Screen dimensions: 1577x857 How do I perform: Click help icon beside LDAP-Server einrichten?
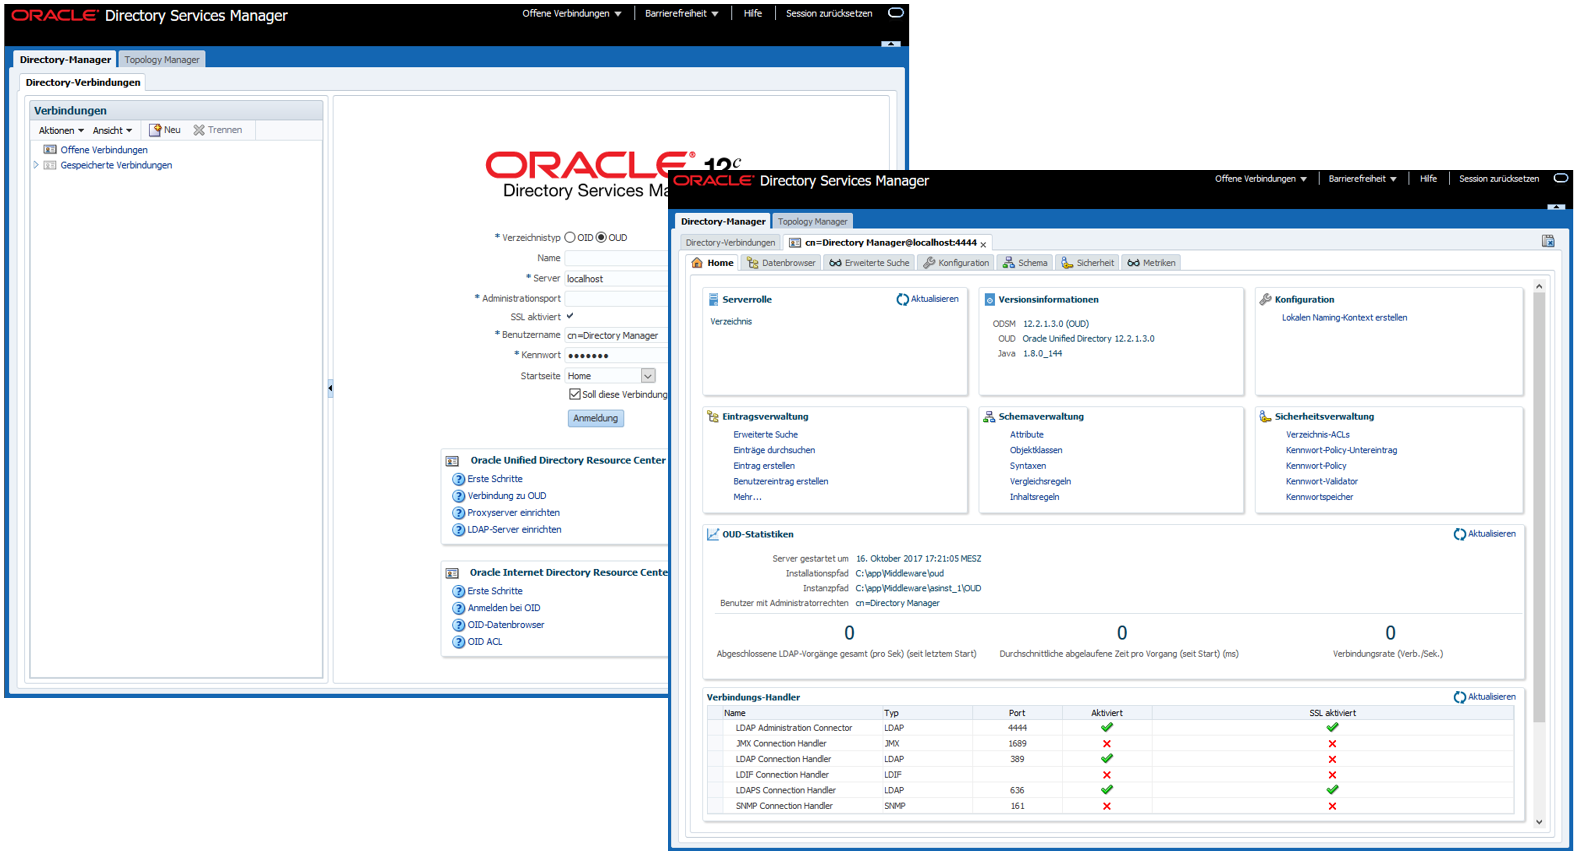(459, 530)
